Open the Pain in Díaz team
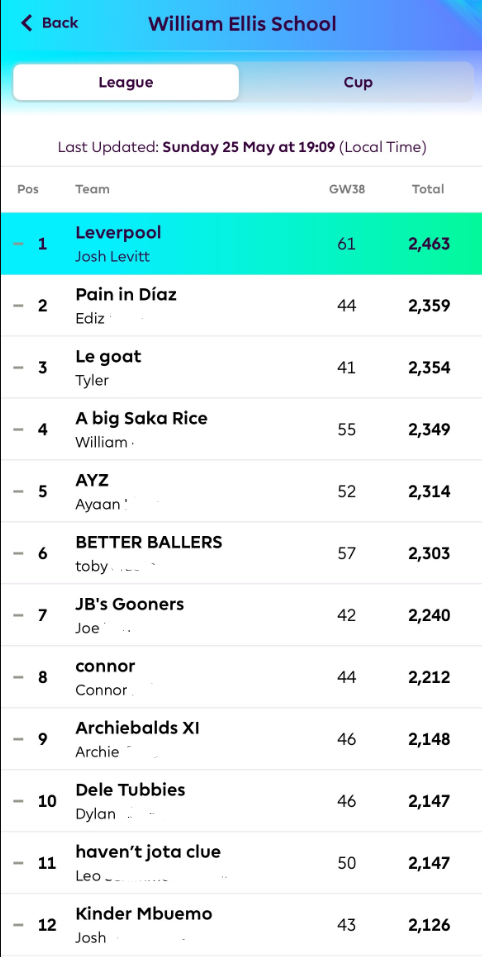Image resolution: width=482 pixels, height=957 pixels. click(241, 305)
